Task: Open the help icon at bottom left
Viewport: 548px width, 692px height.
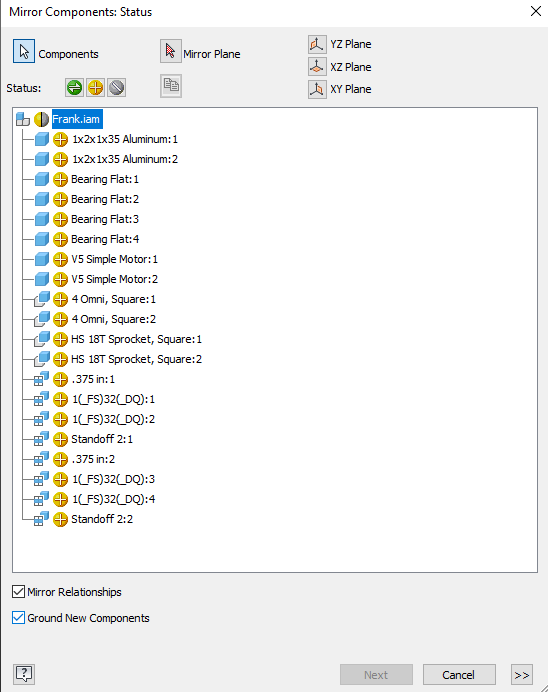Action: point(24,674)
